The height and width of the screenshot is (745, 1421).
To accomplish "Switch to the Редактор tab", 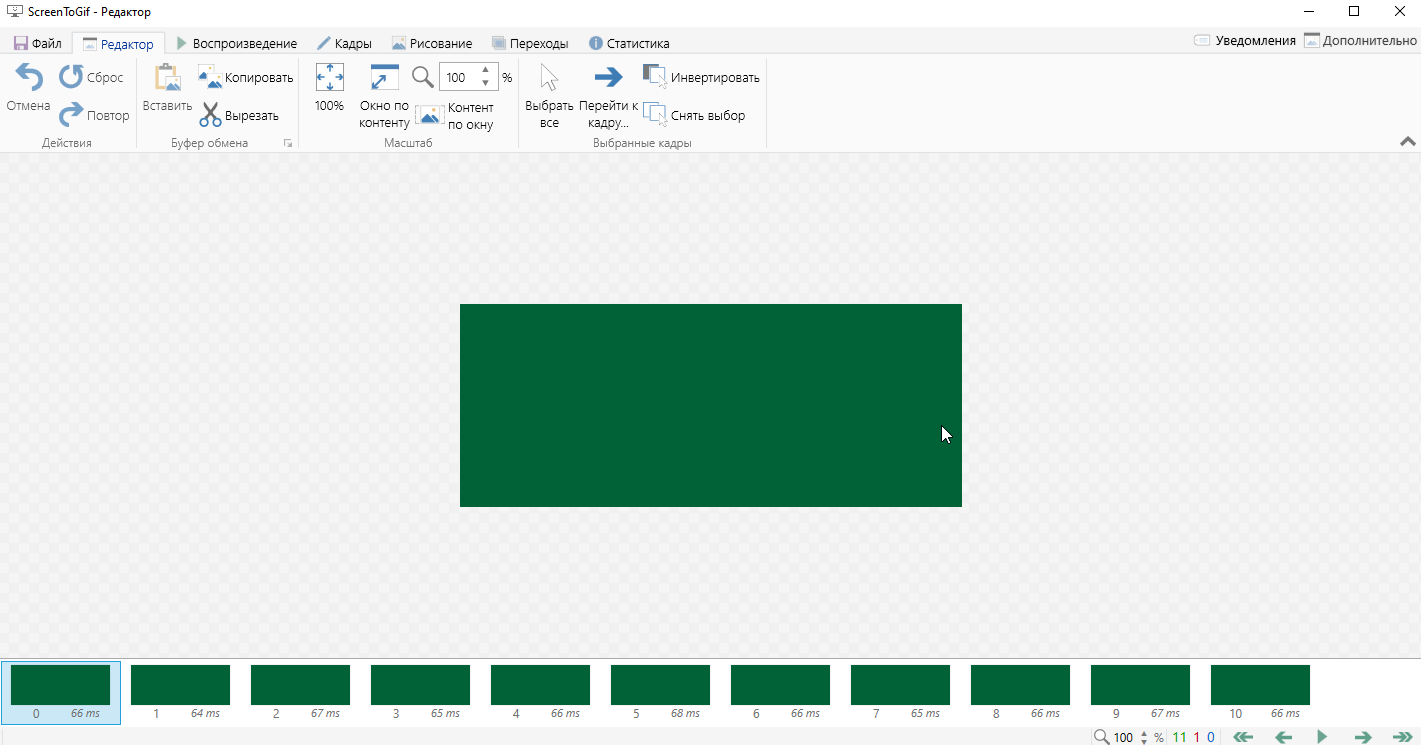I will click(x=119, y=44).
